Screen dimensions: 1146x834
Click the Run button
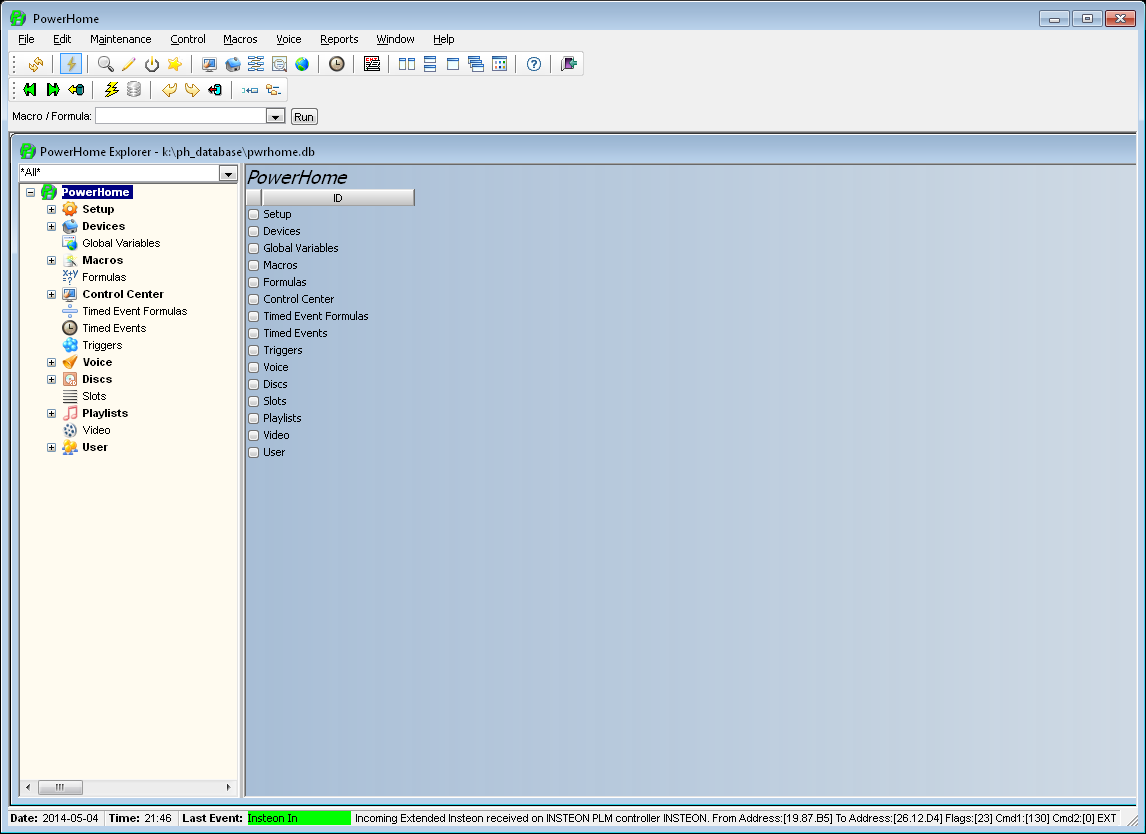point(304,117)
